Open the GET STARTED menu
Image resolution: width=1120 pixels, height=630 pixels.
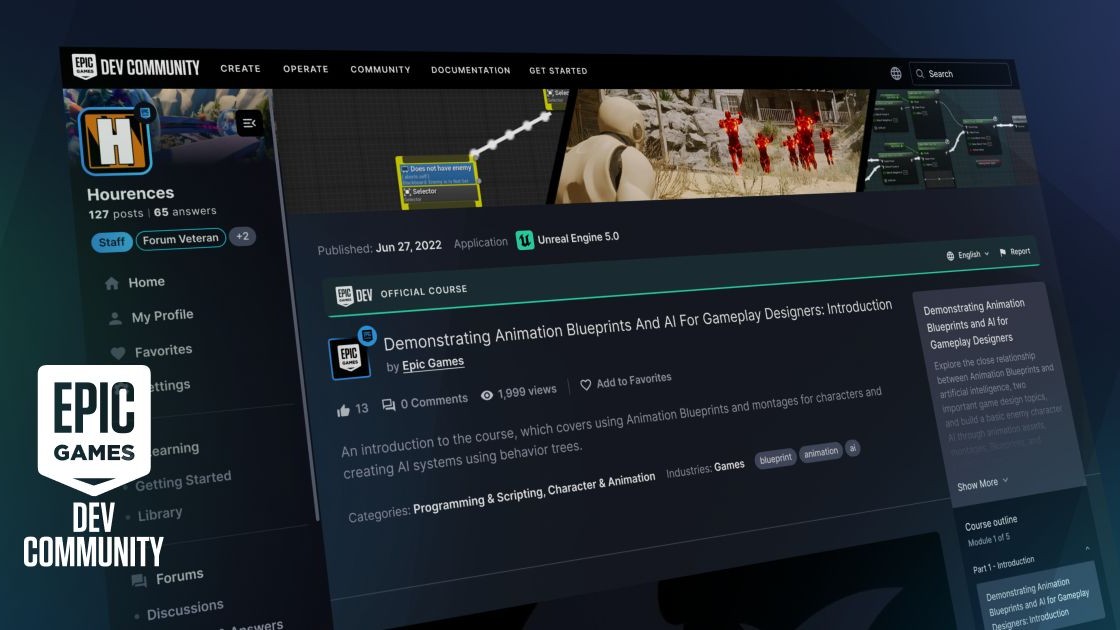[558, 71]
